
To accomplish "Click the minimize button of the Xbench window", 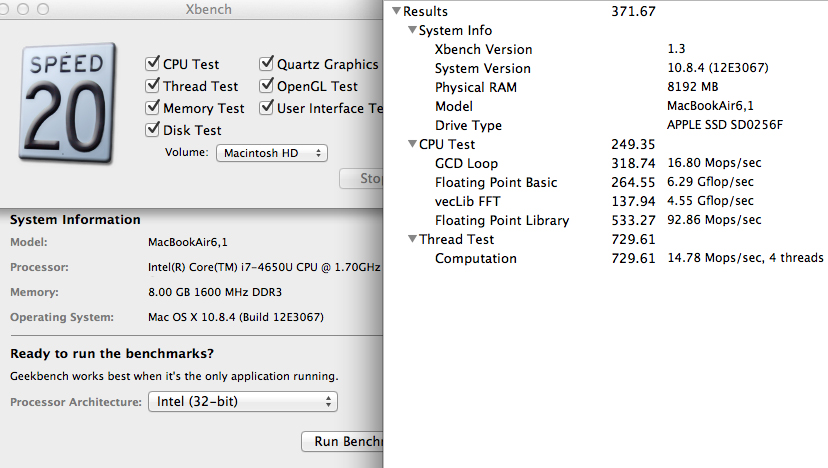I will [x=23, y=9].
